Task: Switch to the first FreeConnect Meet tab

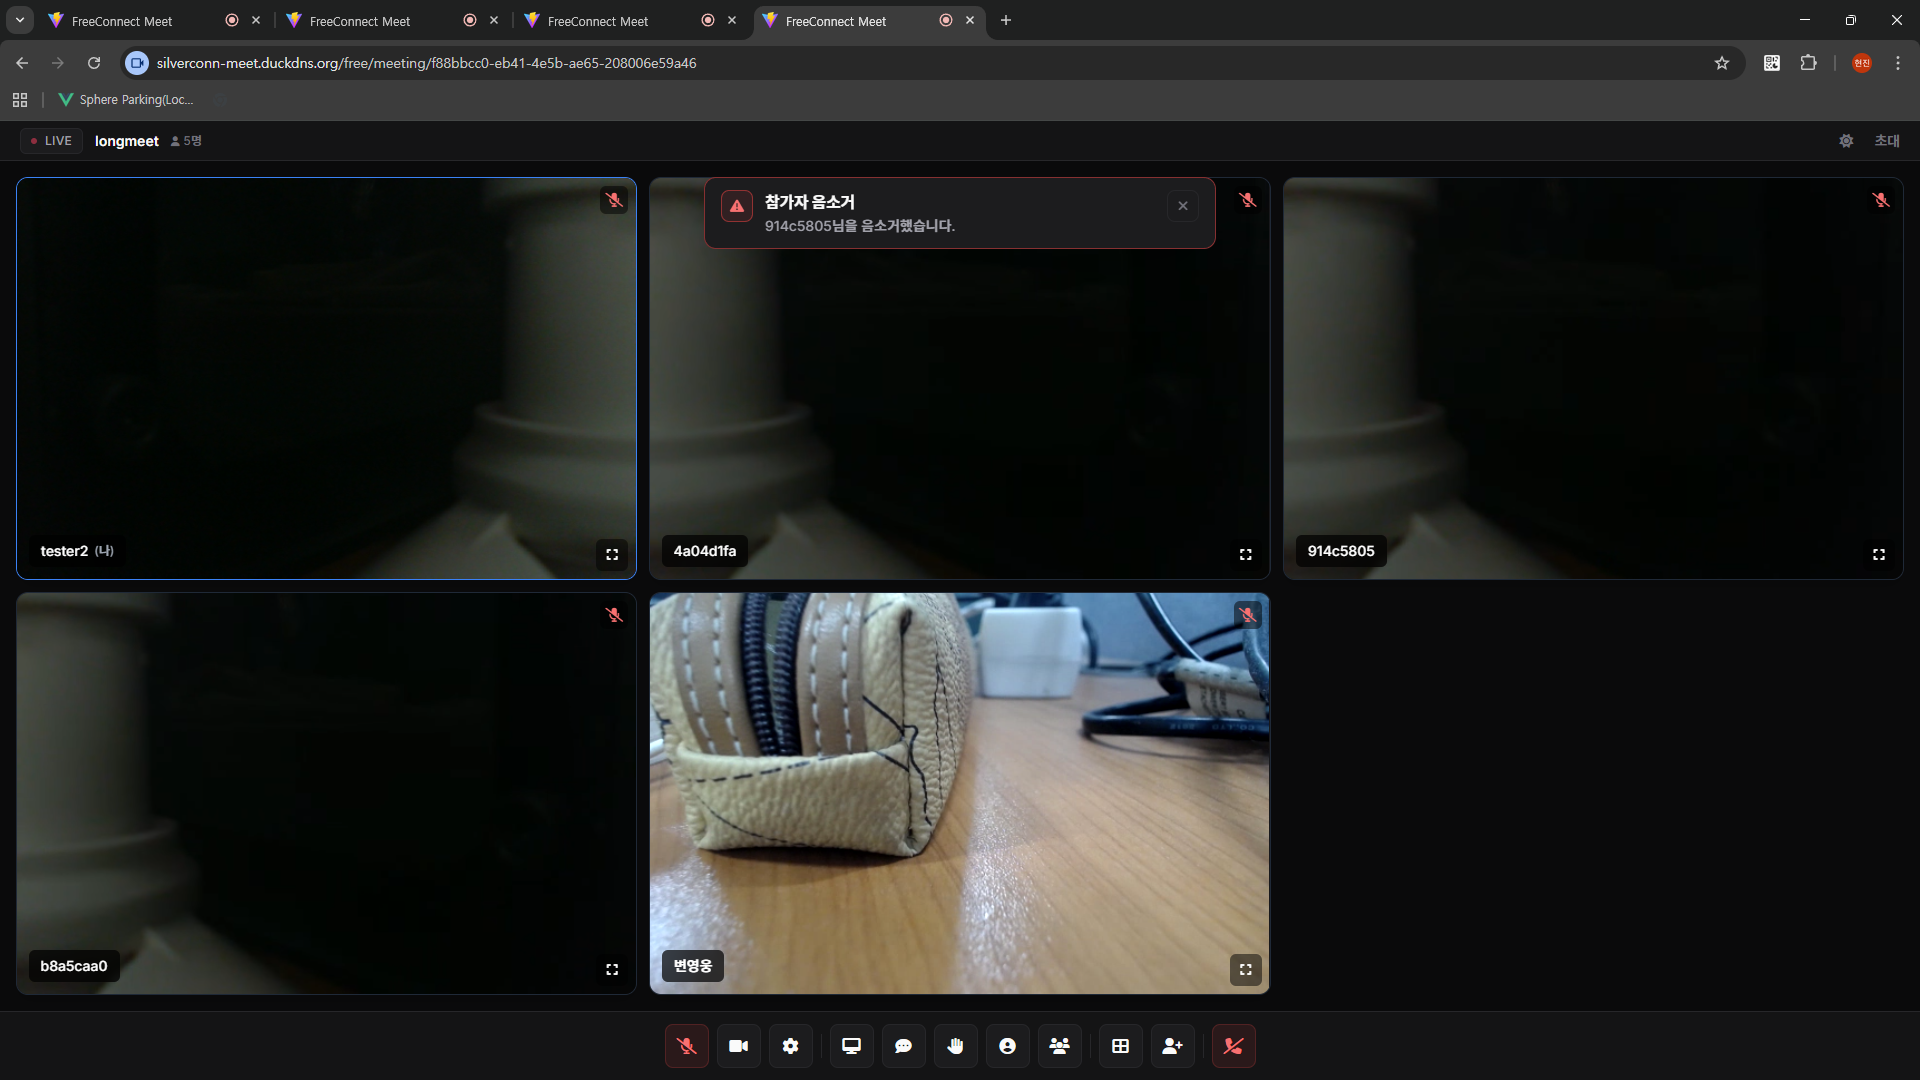Action: pyautogui.click(x=122, y=21)
